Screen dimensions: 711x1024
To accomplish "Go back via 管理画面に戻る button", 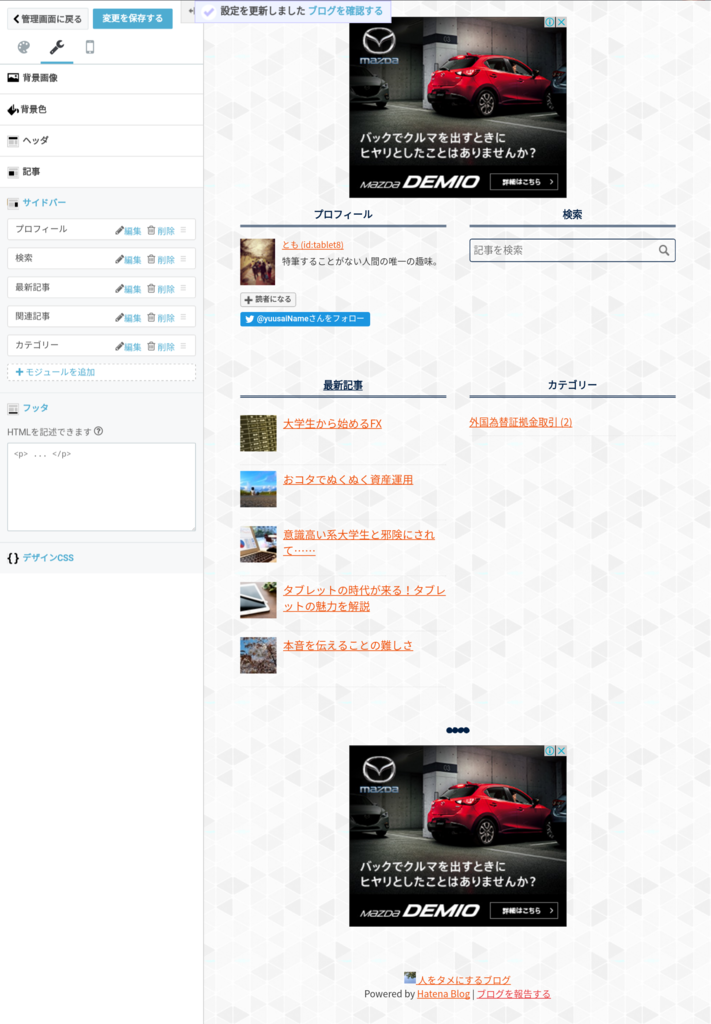I will (48, 19).
